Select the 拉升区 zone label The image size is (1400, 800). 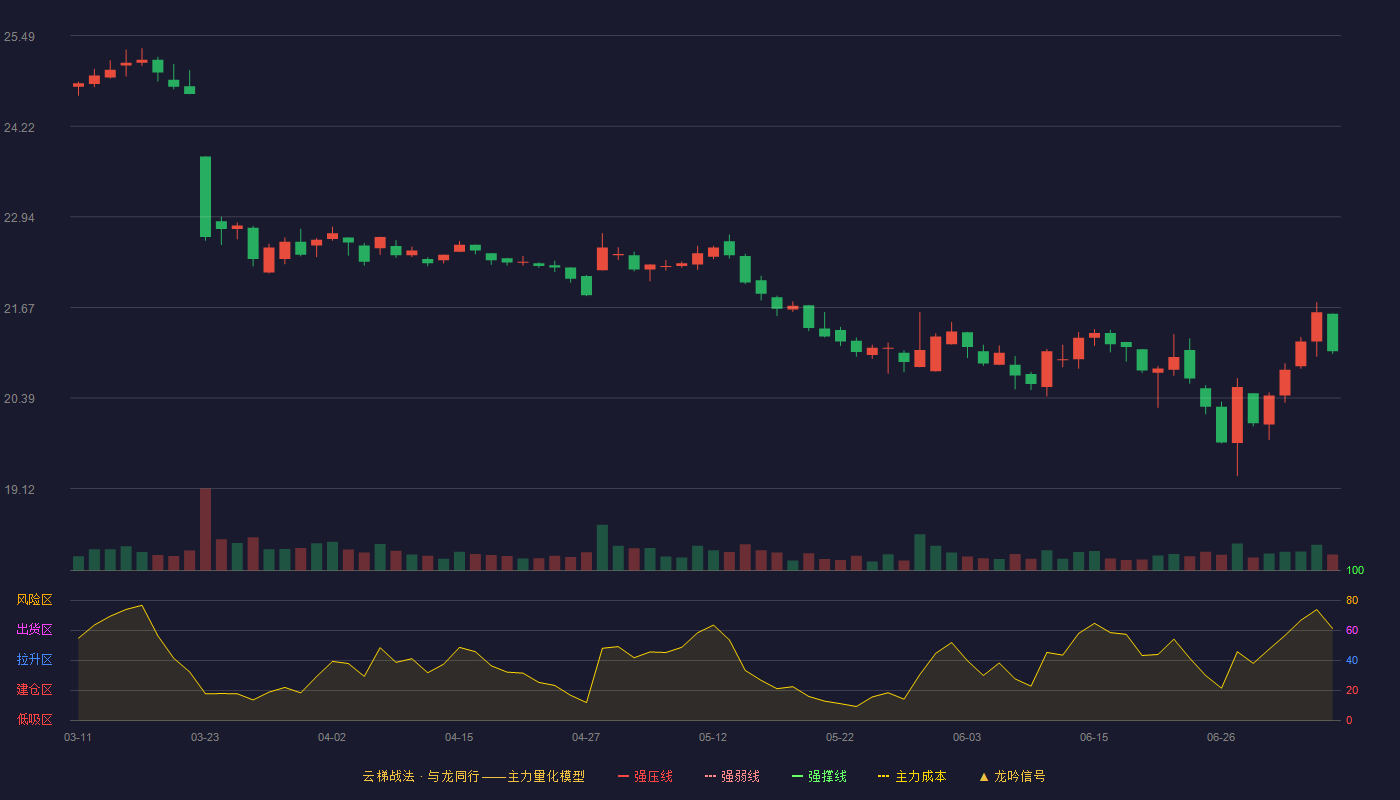point(34,660)
